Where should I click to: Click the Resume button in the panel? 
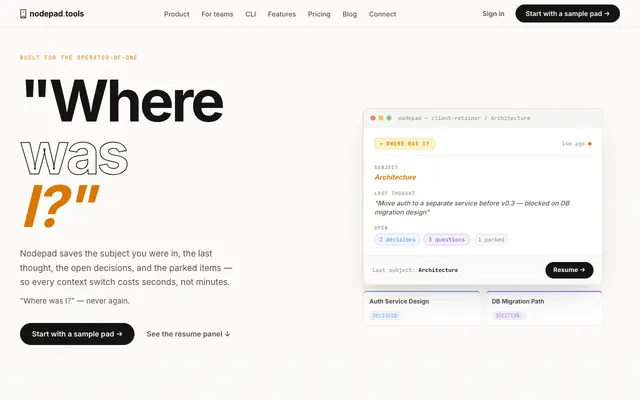click(569, 270)
